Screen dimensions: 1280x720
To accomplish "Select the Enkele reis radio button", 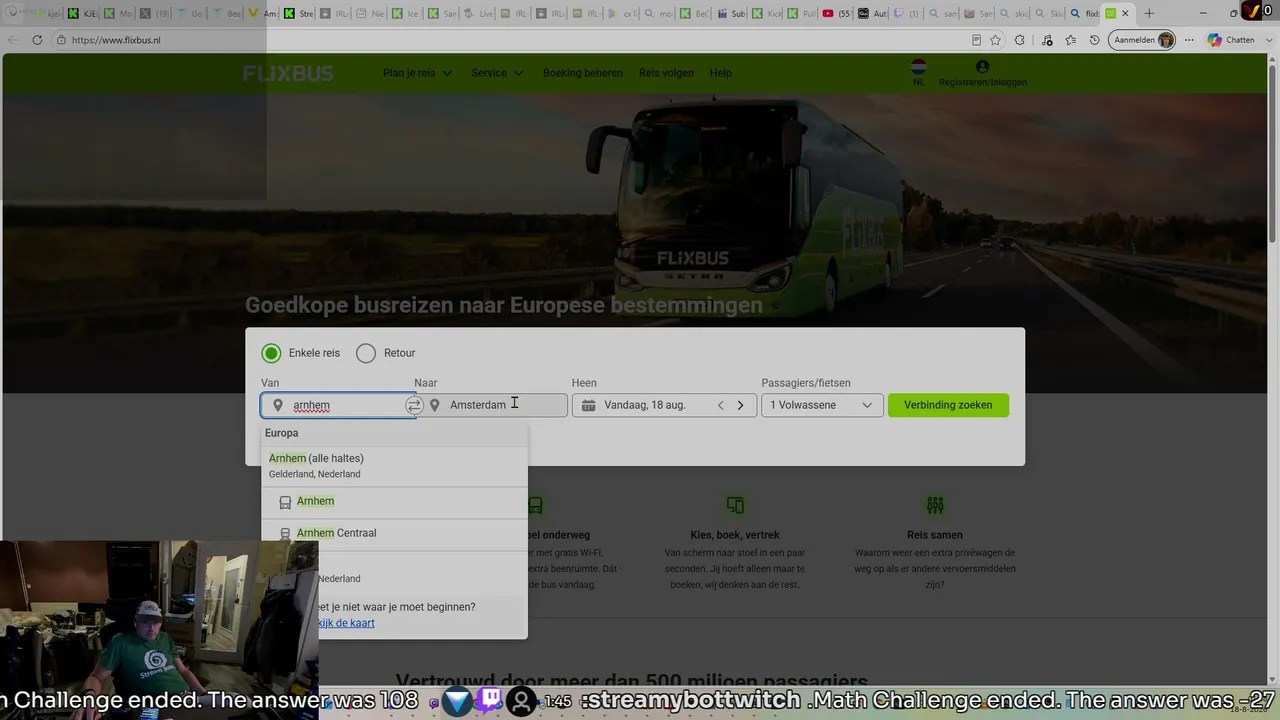I will pyautogui.click(x=271, y=353).
